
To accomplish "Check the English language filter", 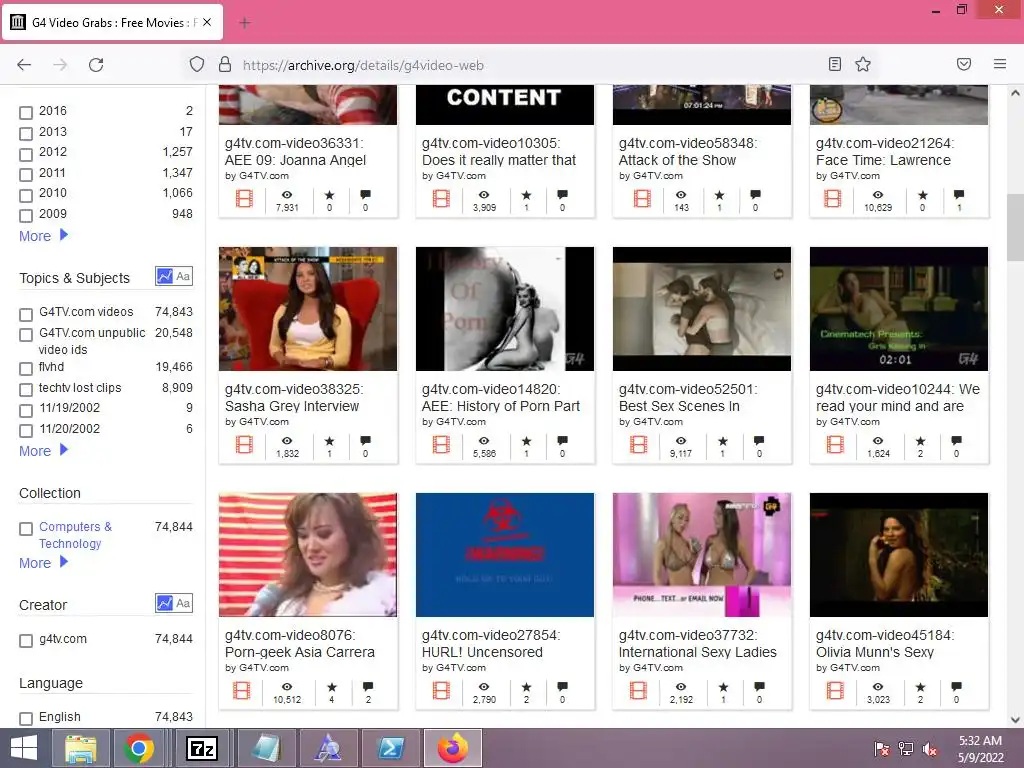I will 26,718.
